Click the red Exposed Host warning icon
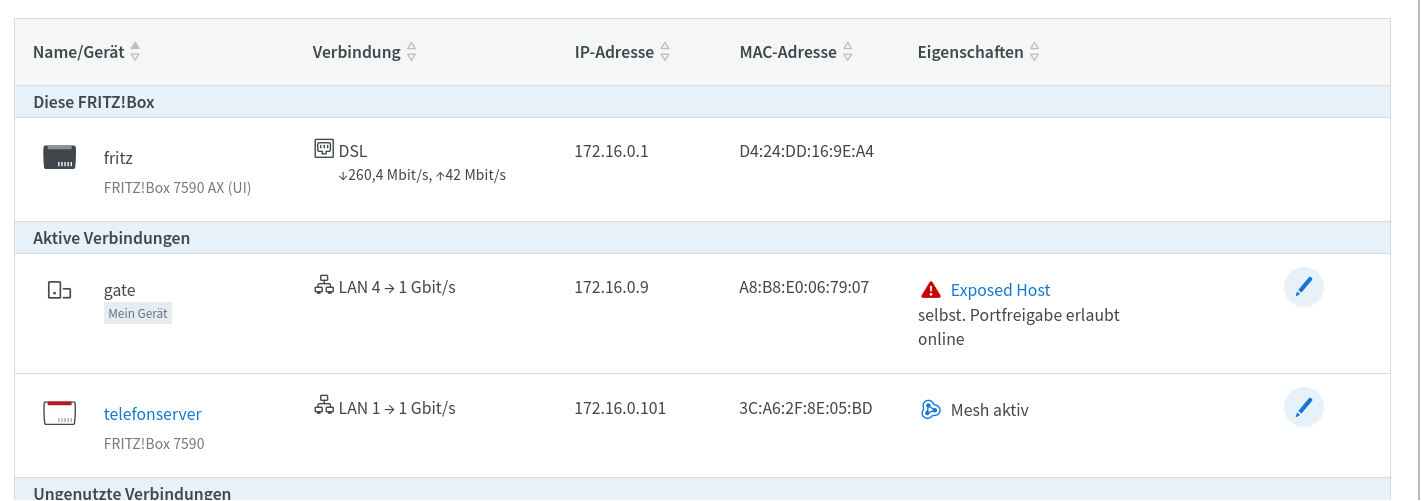 [931, 290]
